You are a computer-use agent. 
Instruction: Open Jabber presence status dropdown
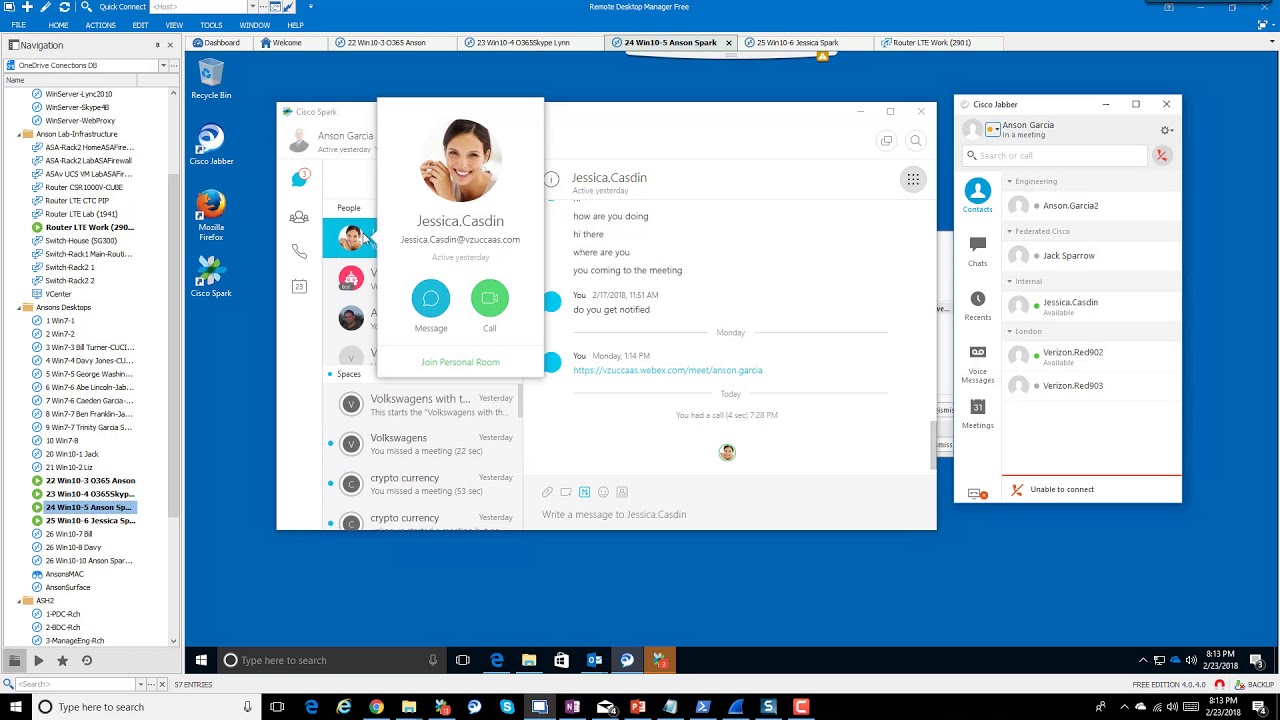point(992,129)
